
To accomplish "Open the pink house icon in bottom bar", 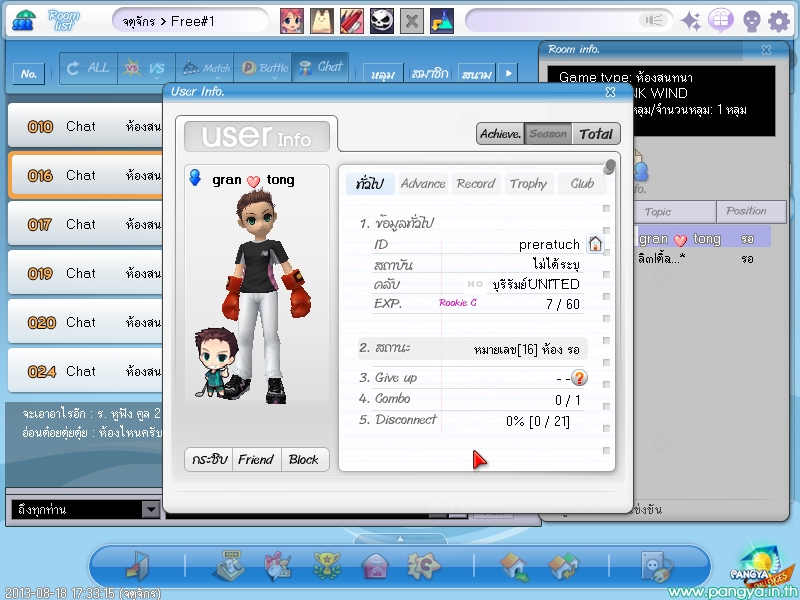I will pos(376,566).
